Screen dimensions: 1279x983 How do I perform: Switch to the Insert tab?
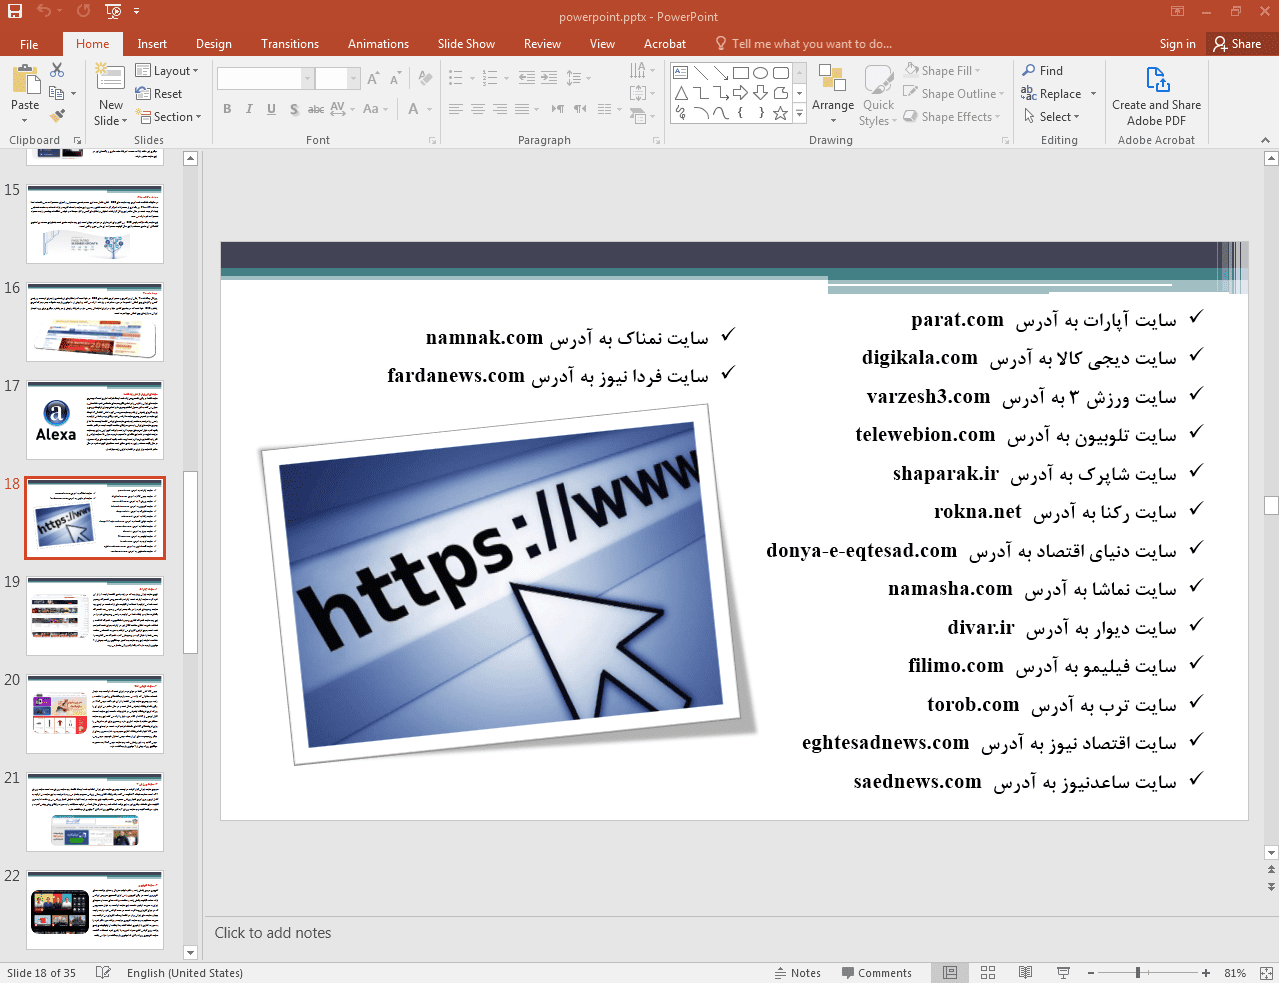pos(152,44)
